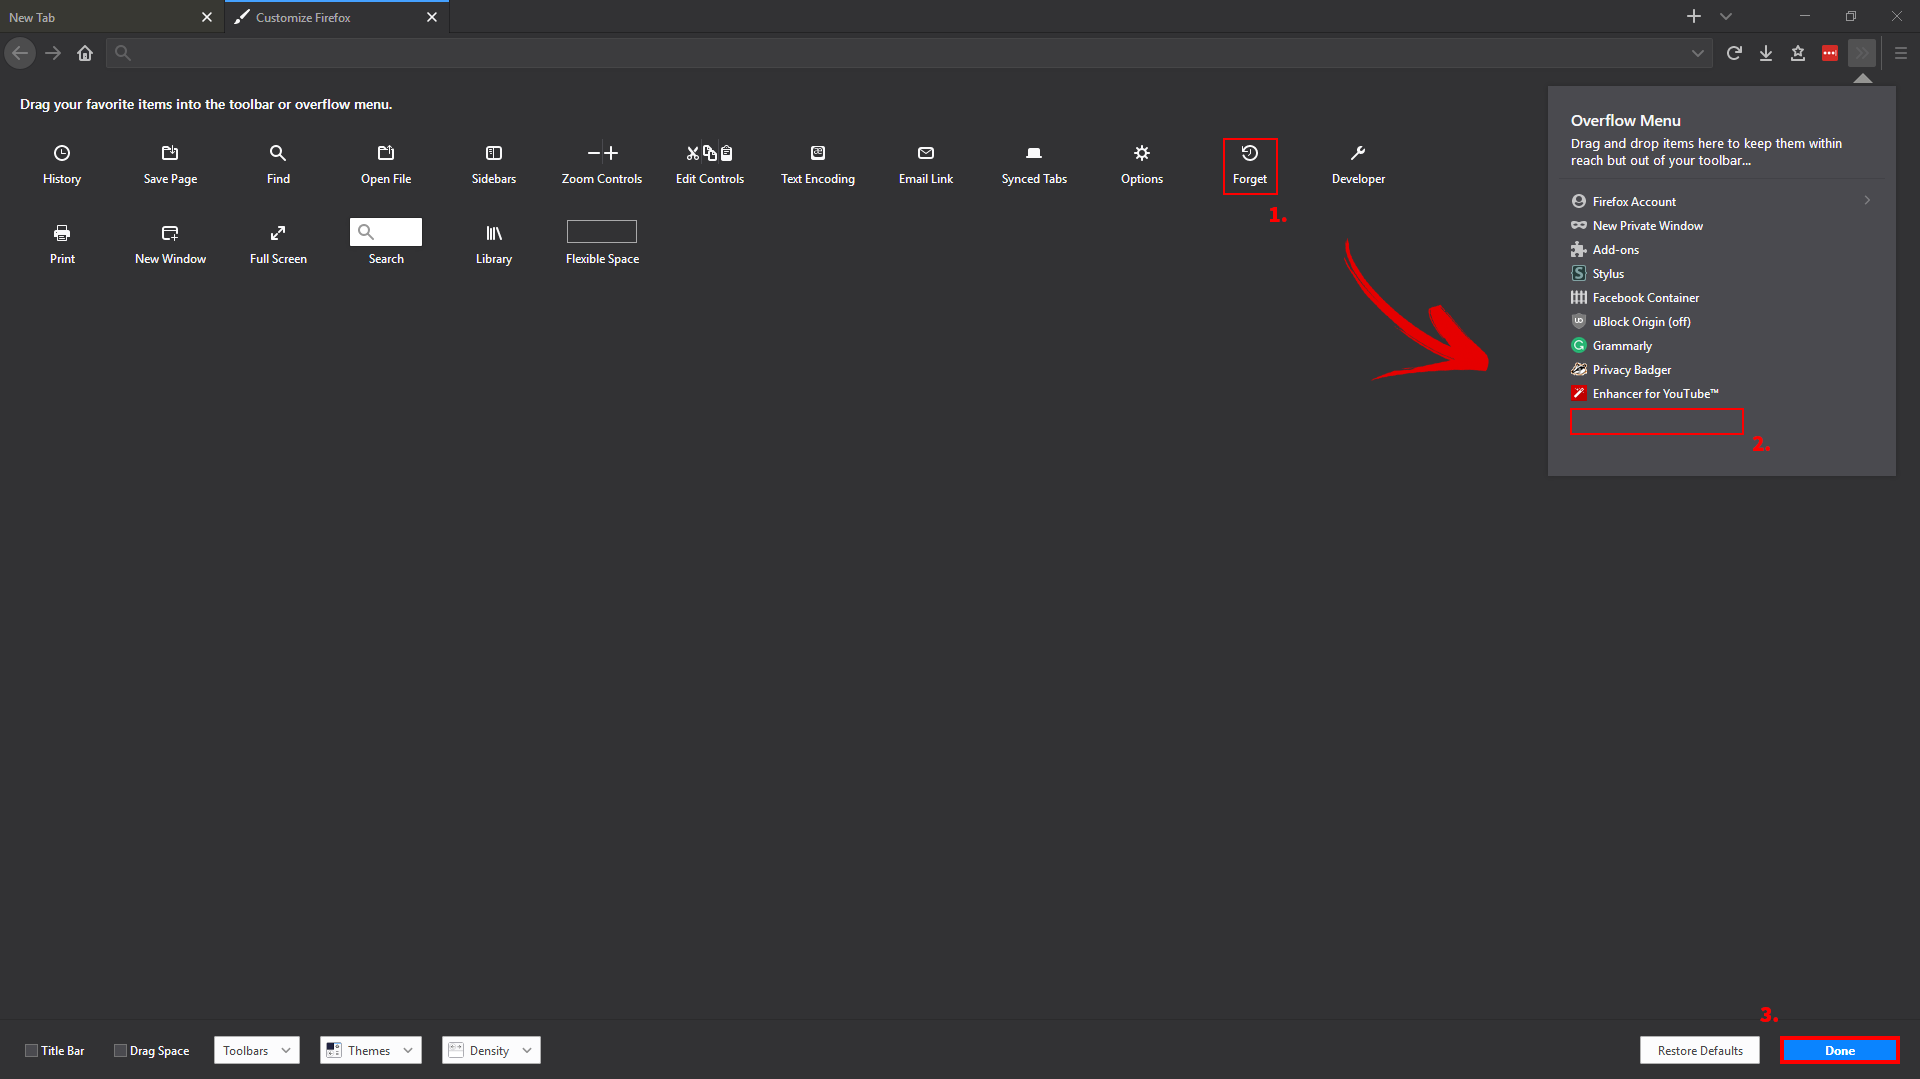Click the bookmark star tray icon
Viewport: 1920px width, 1079px height.
(1798, 53)
